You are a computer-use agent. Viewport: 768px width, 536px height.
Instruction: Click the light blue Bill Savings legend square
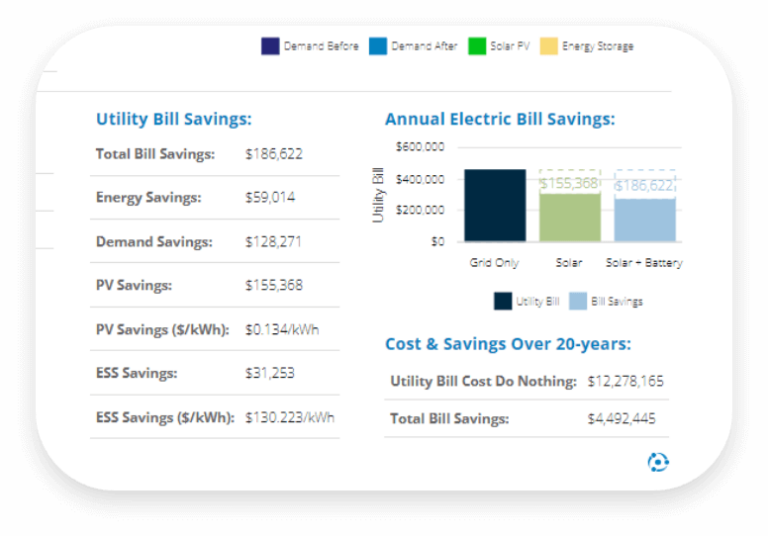[578, 301]
